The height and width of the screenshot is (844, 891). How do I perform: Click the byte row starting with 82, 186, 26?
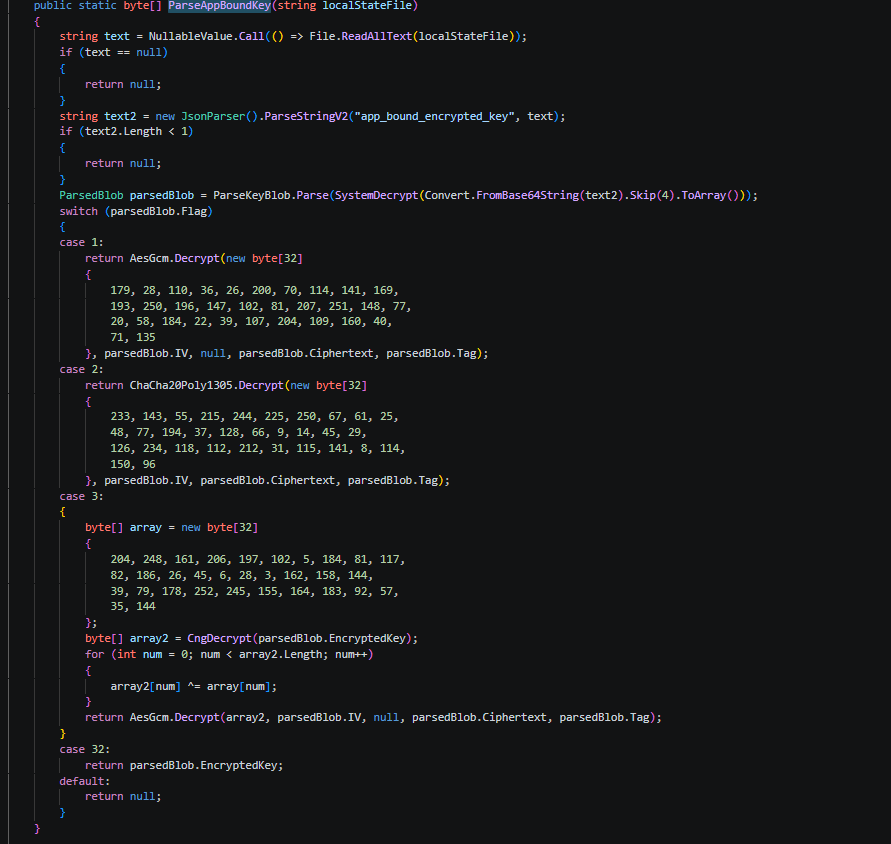[242, 576]
